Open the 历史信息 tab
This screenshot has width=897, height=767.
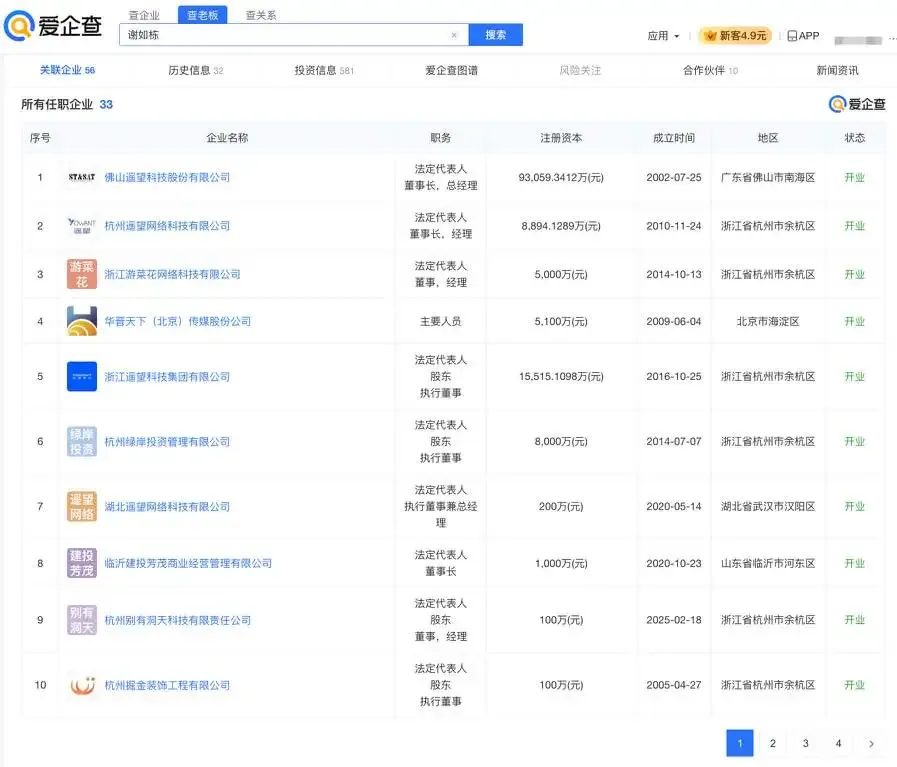pyautogui.click(x=195, y=70)
